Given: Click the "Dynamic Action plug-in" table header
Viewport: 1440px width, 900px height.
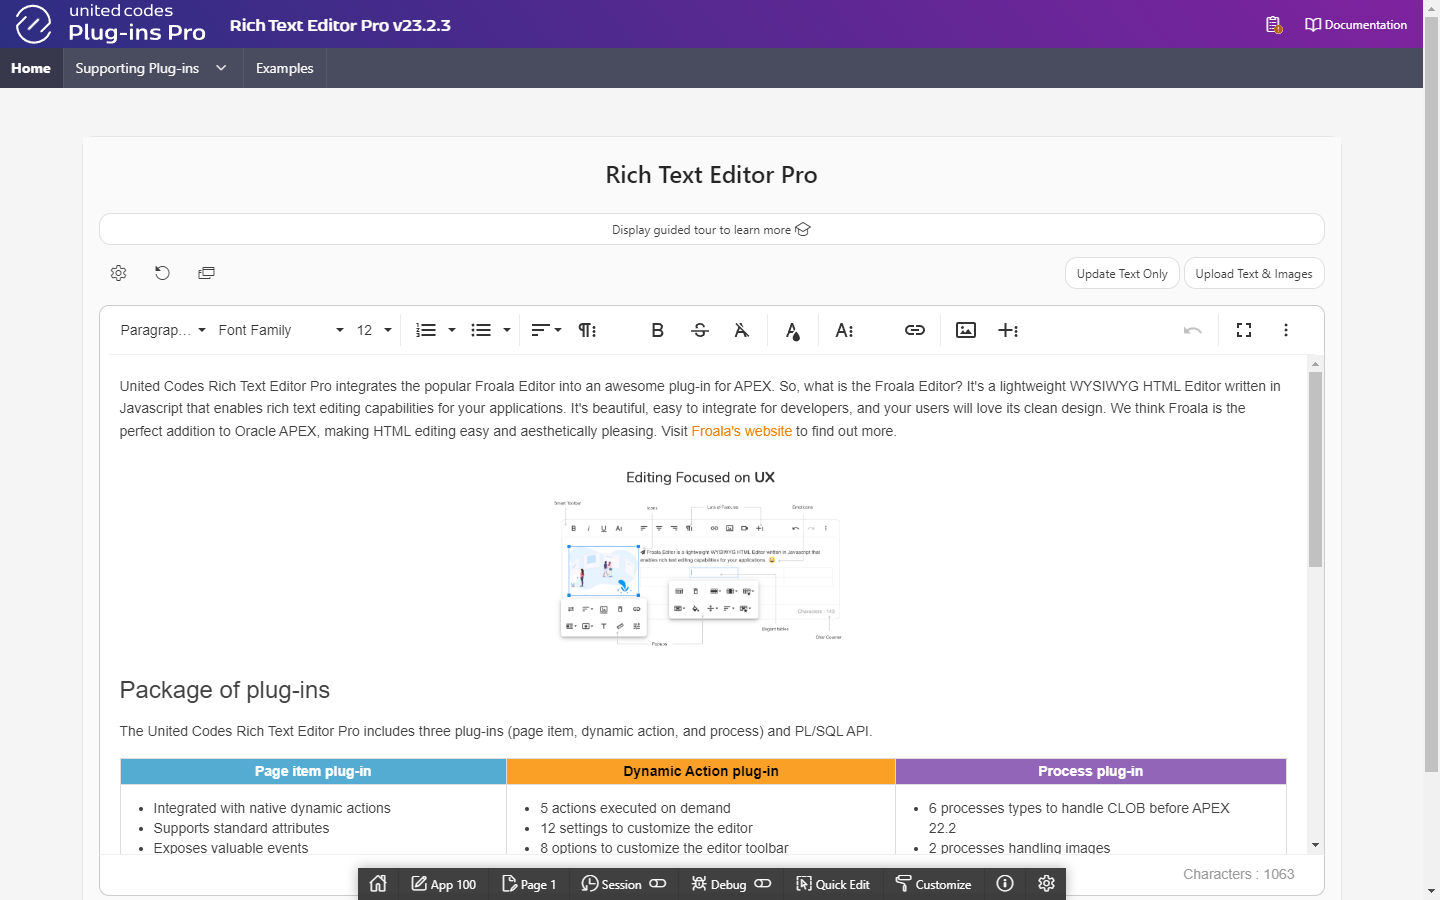Looking at the screenshot, I should [x=701, y=771].
